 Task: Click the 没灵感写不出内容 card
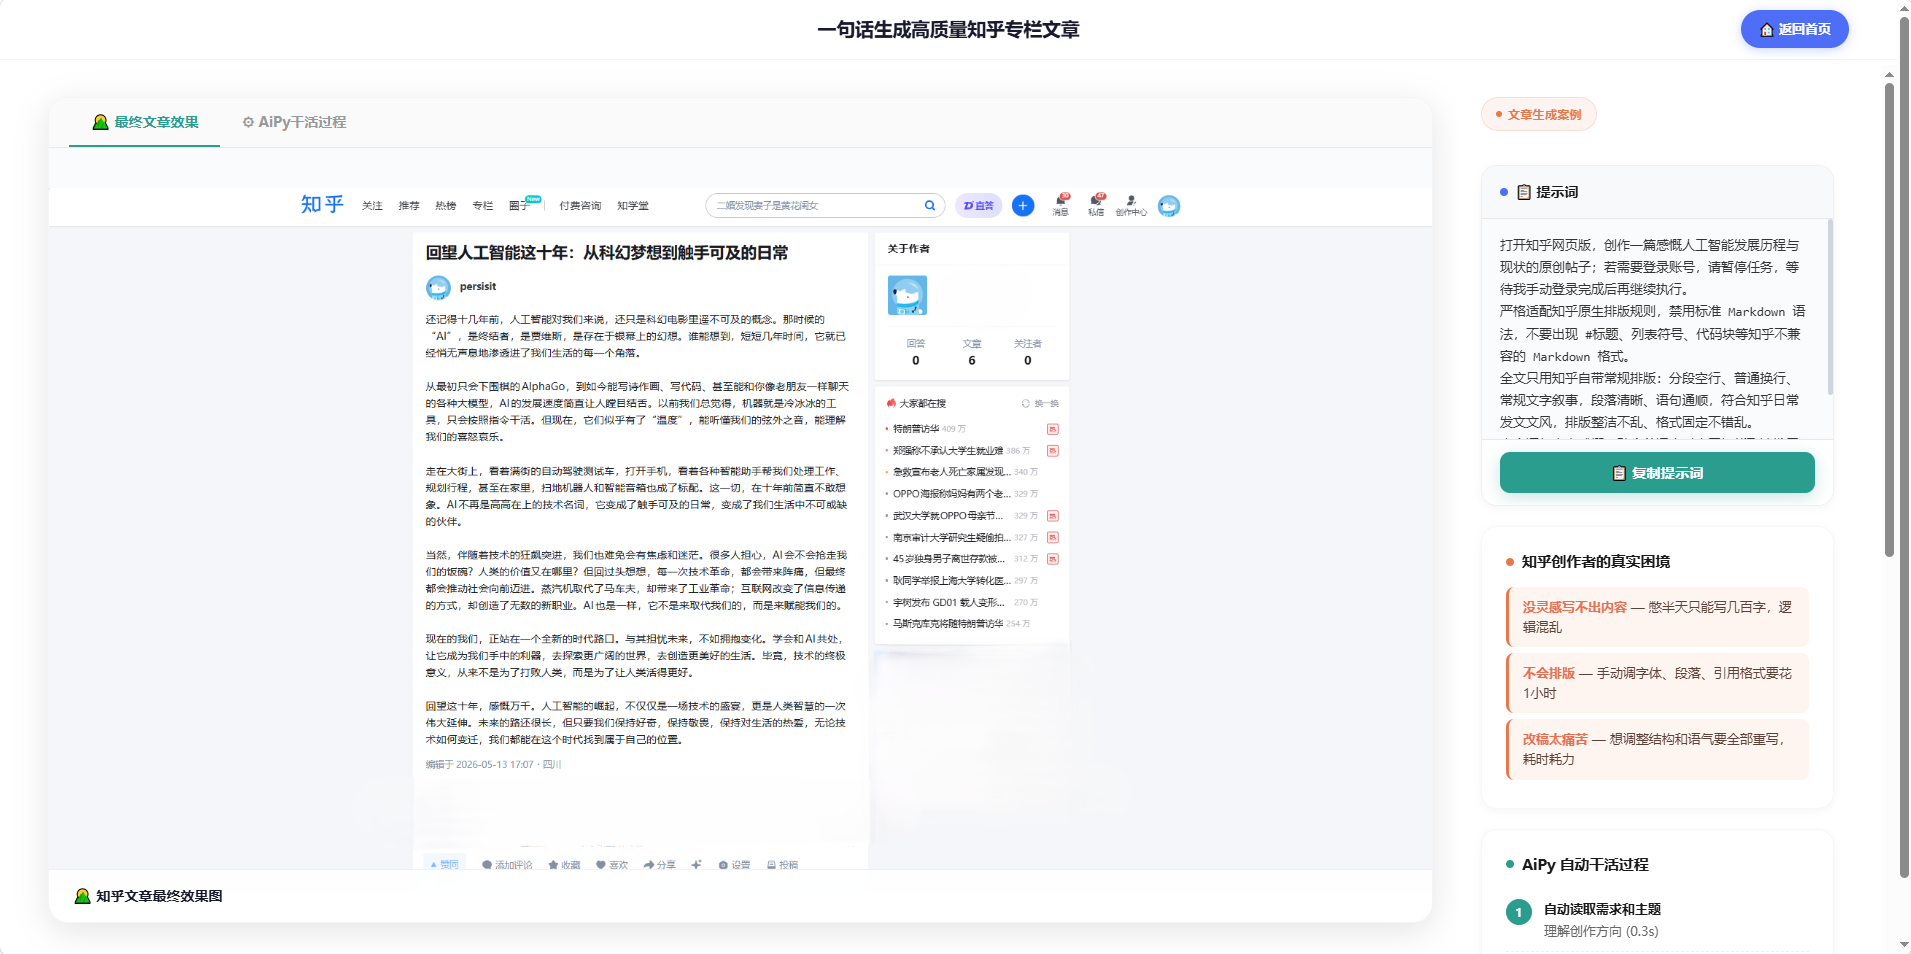pyautogui.click(x=1657, y=617)
